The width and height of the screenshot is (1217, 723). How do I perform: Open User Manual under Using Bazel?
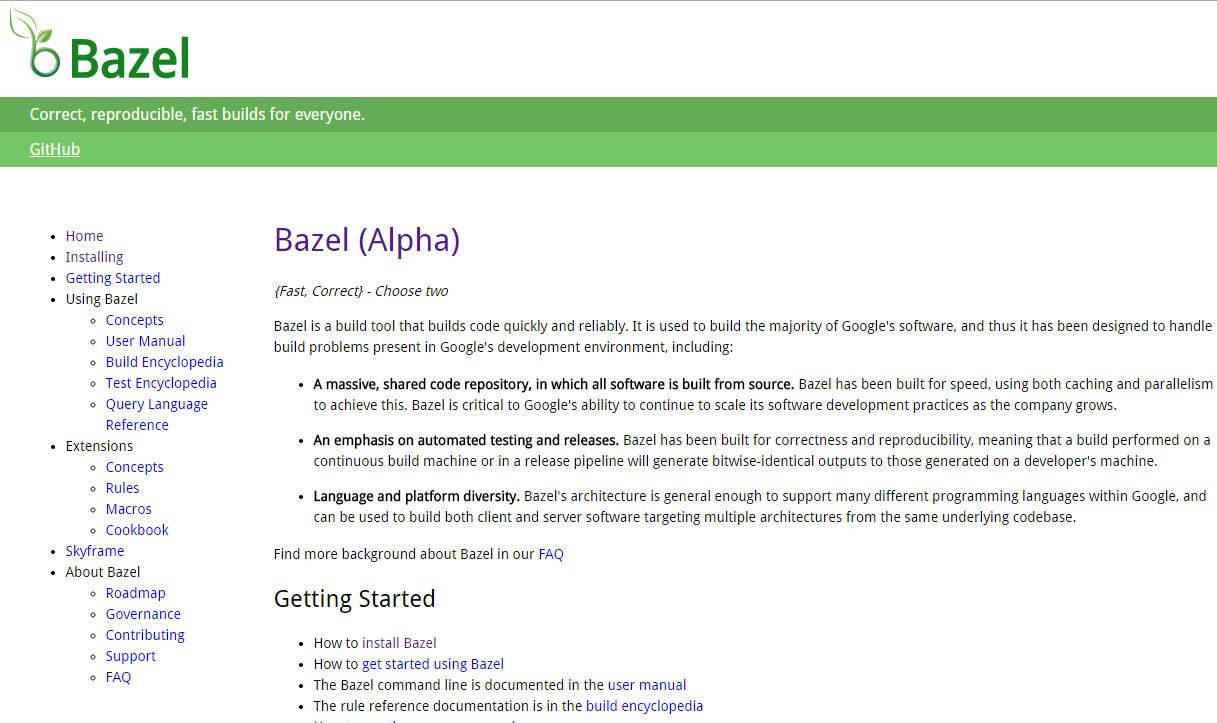(x=146, y=341)
